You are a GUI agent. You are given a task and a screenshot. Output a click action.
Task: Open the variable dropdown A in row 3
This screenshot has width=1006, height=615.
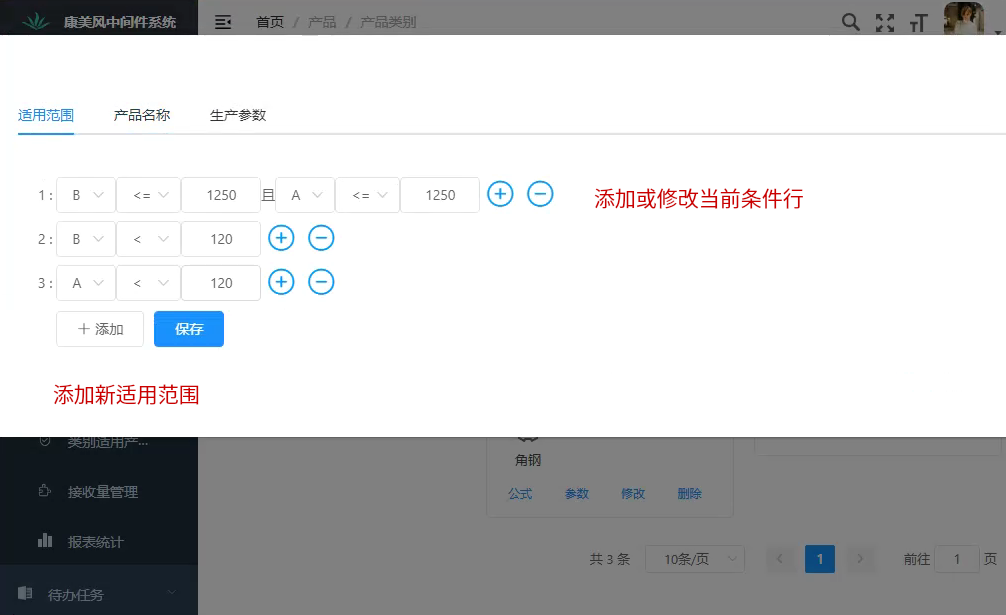pyautogui.click(x=86, y=283)
